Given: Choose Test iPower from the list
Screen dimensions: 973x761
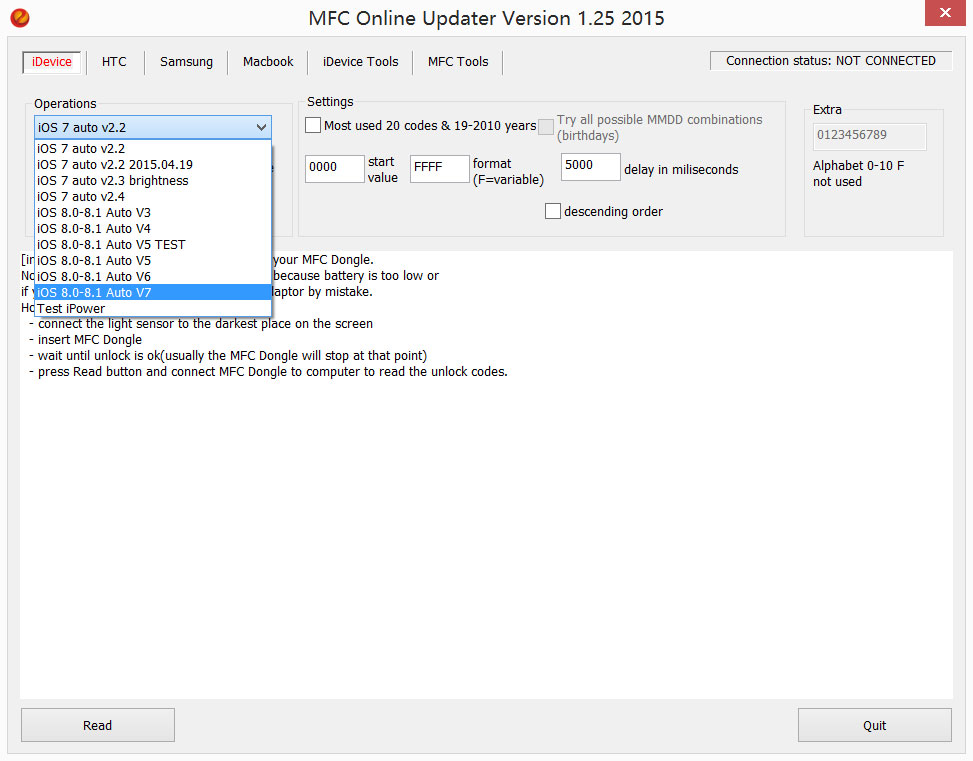Looking at the screenshot, I should click(x=153, y=308).
